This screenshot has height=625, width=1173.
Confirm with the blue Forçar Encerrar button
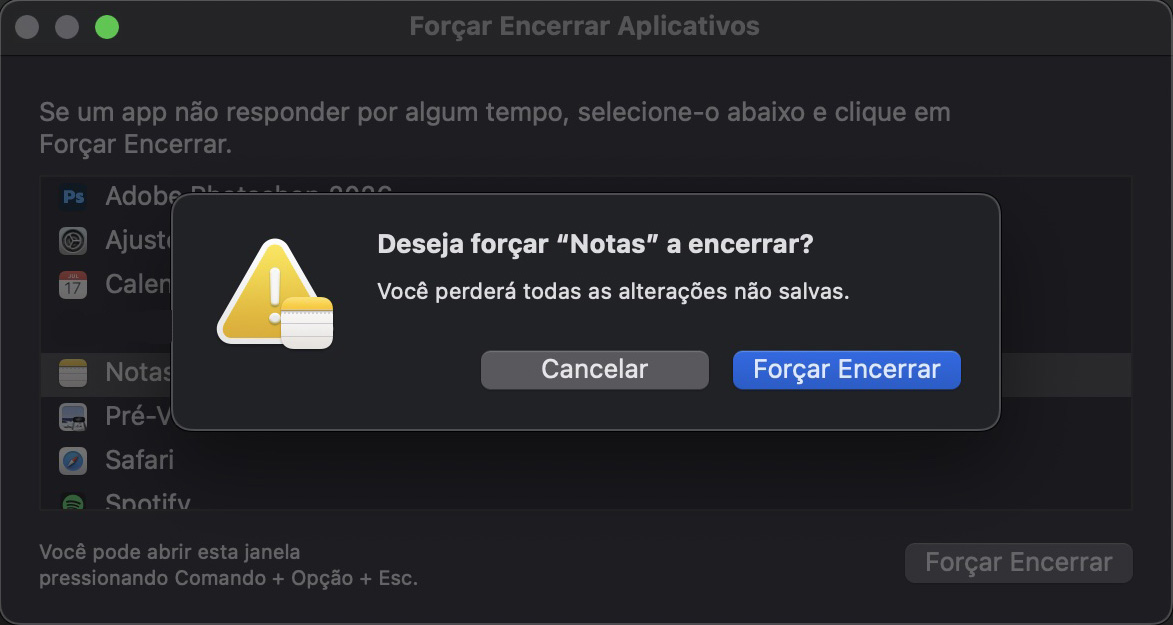pos(846,369)
